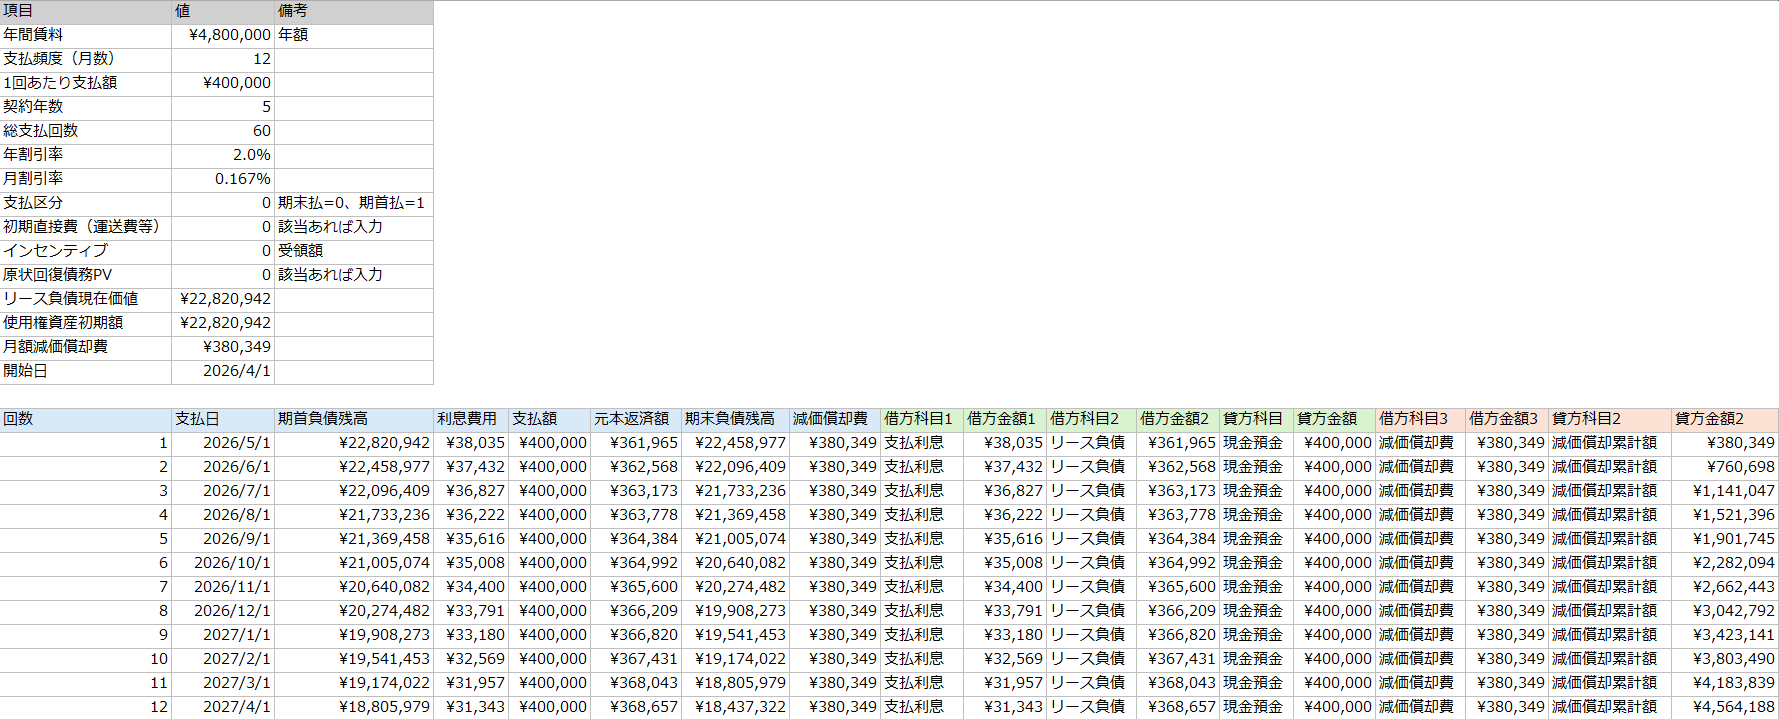The image size is (1779, 719).
Task: Click the 期末払=0、期首払=1 note cell
Action: 354,203
